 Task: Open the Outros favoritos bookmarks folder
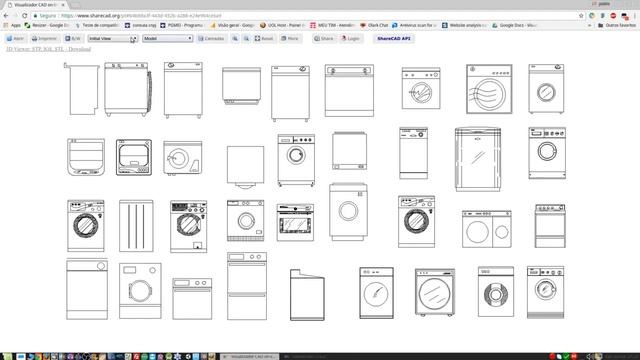617,25
